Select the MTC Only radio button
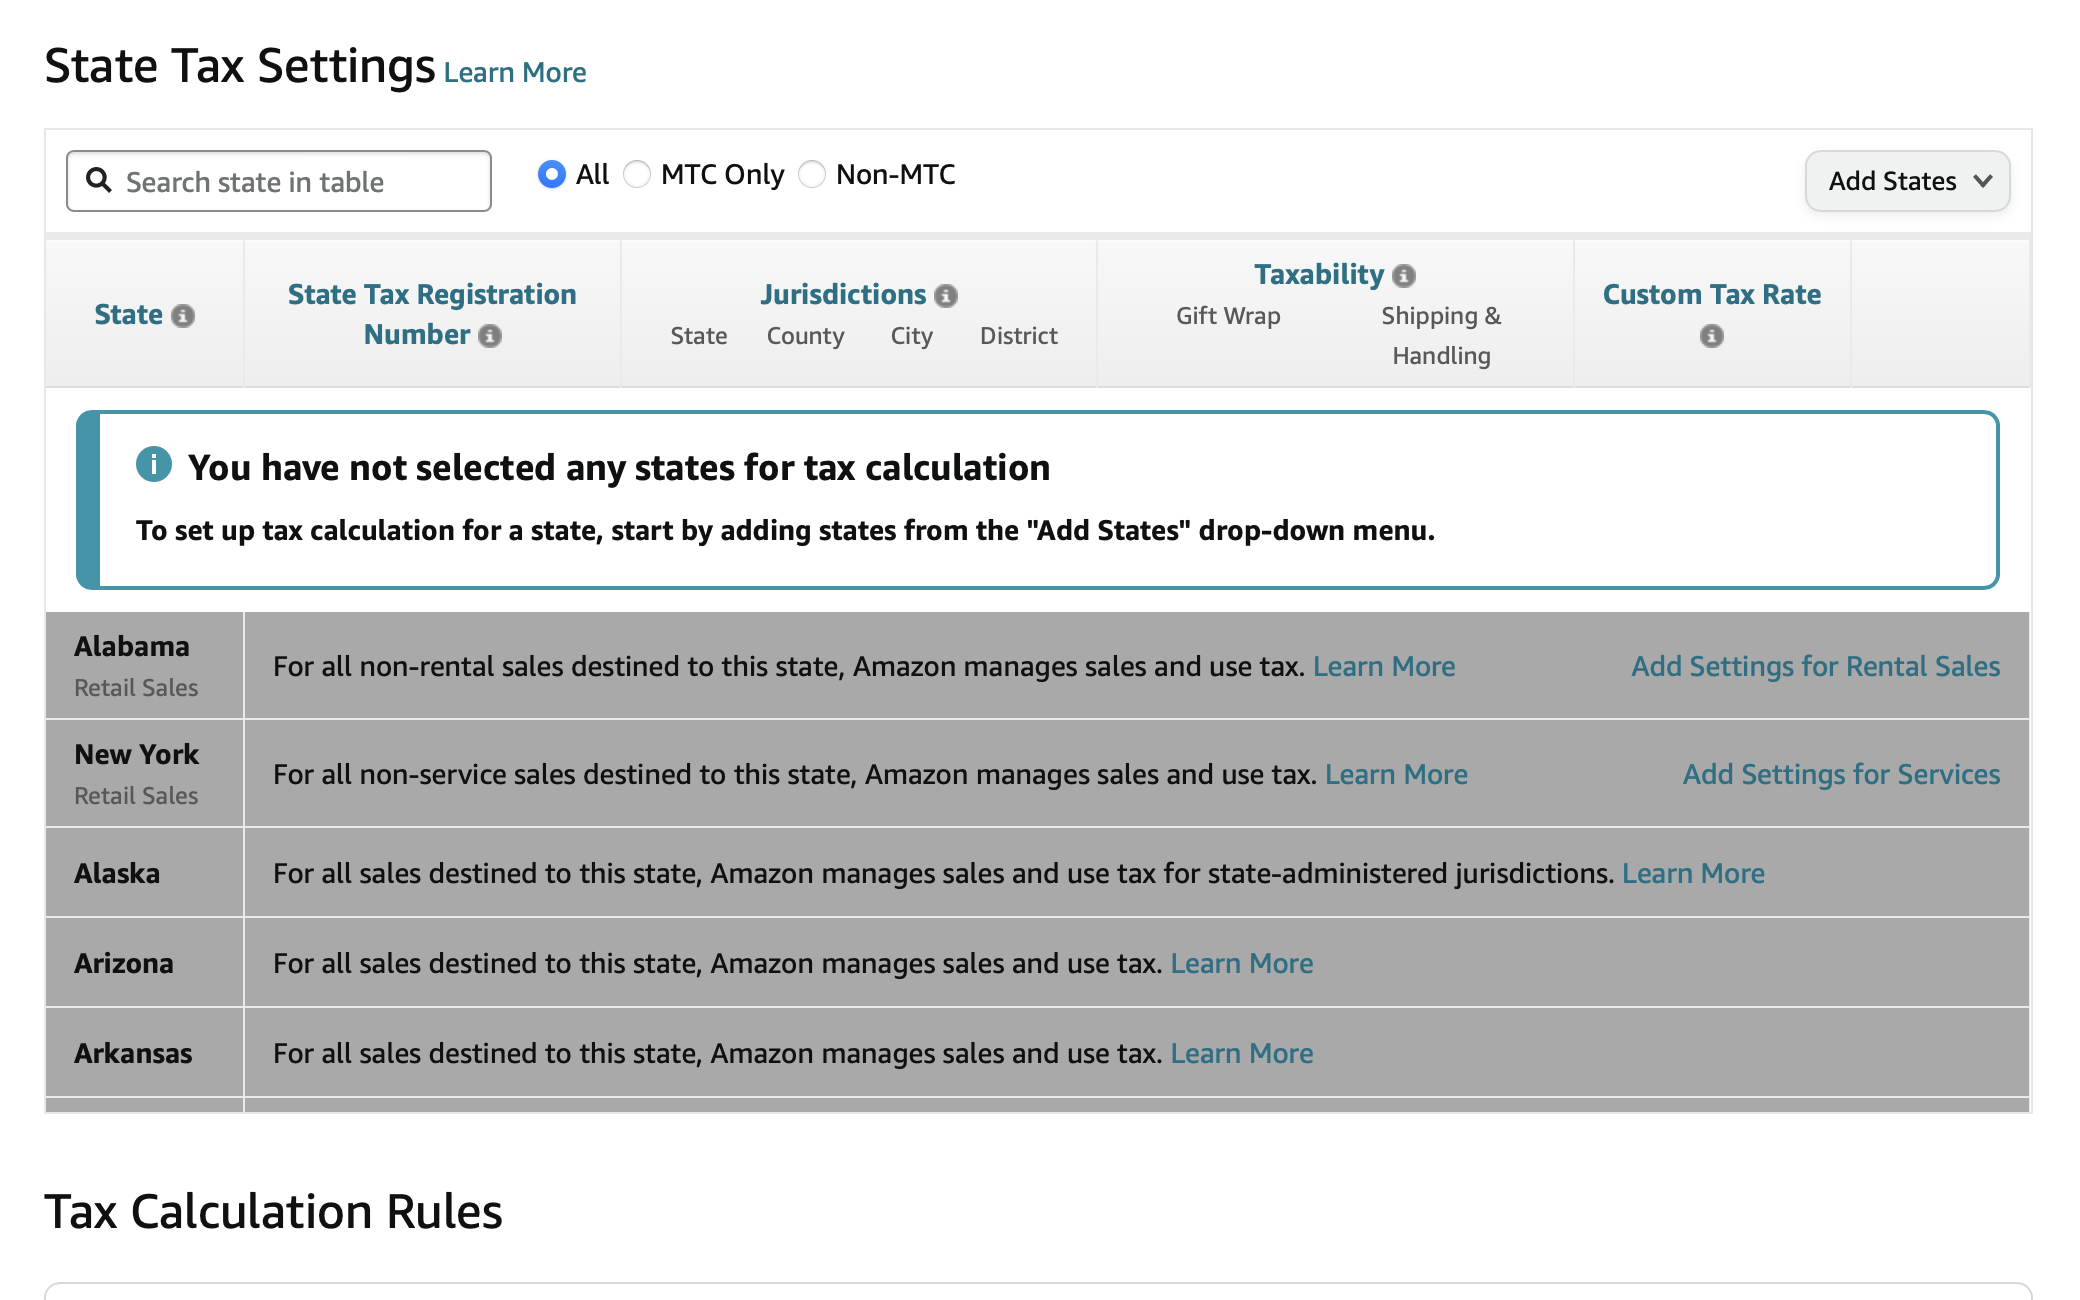This screenshot has width=2080, height=1300. click(637, 174)
